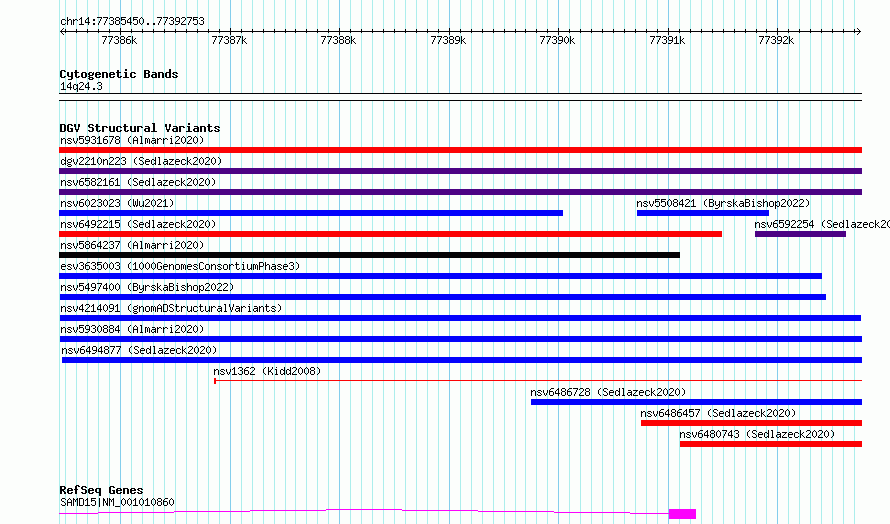The height and width of the screenshot is (524, 890).
Task: Select nsv6023023 (Wu2021) label
Action: tap(117, 203)
